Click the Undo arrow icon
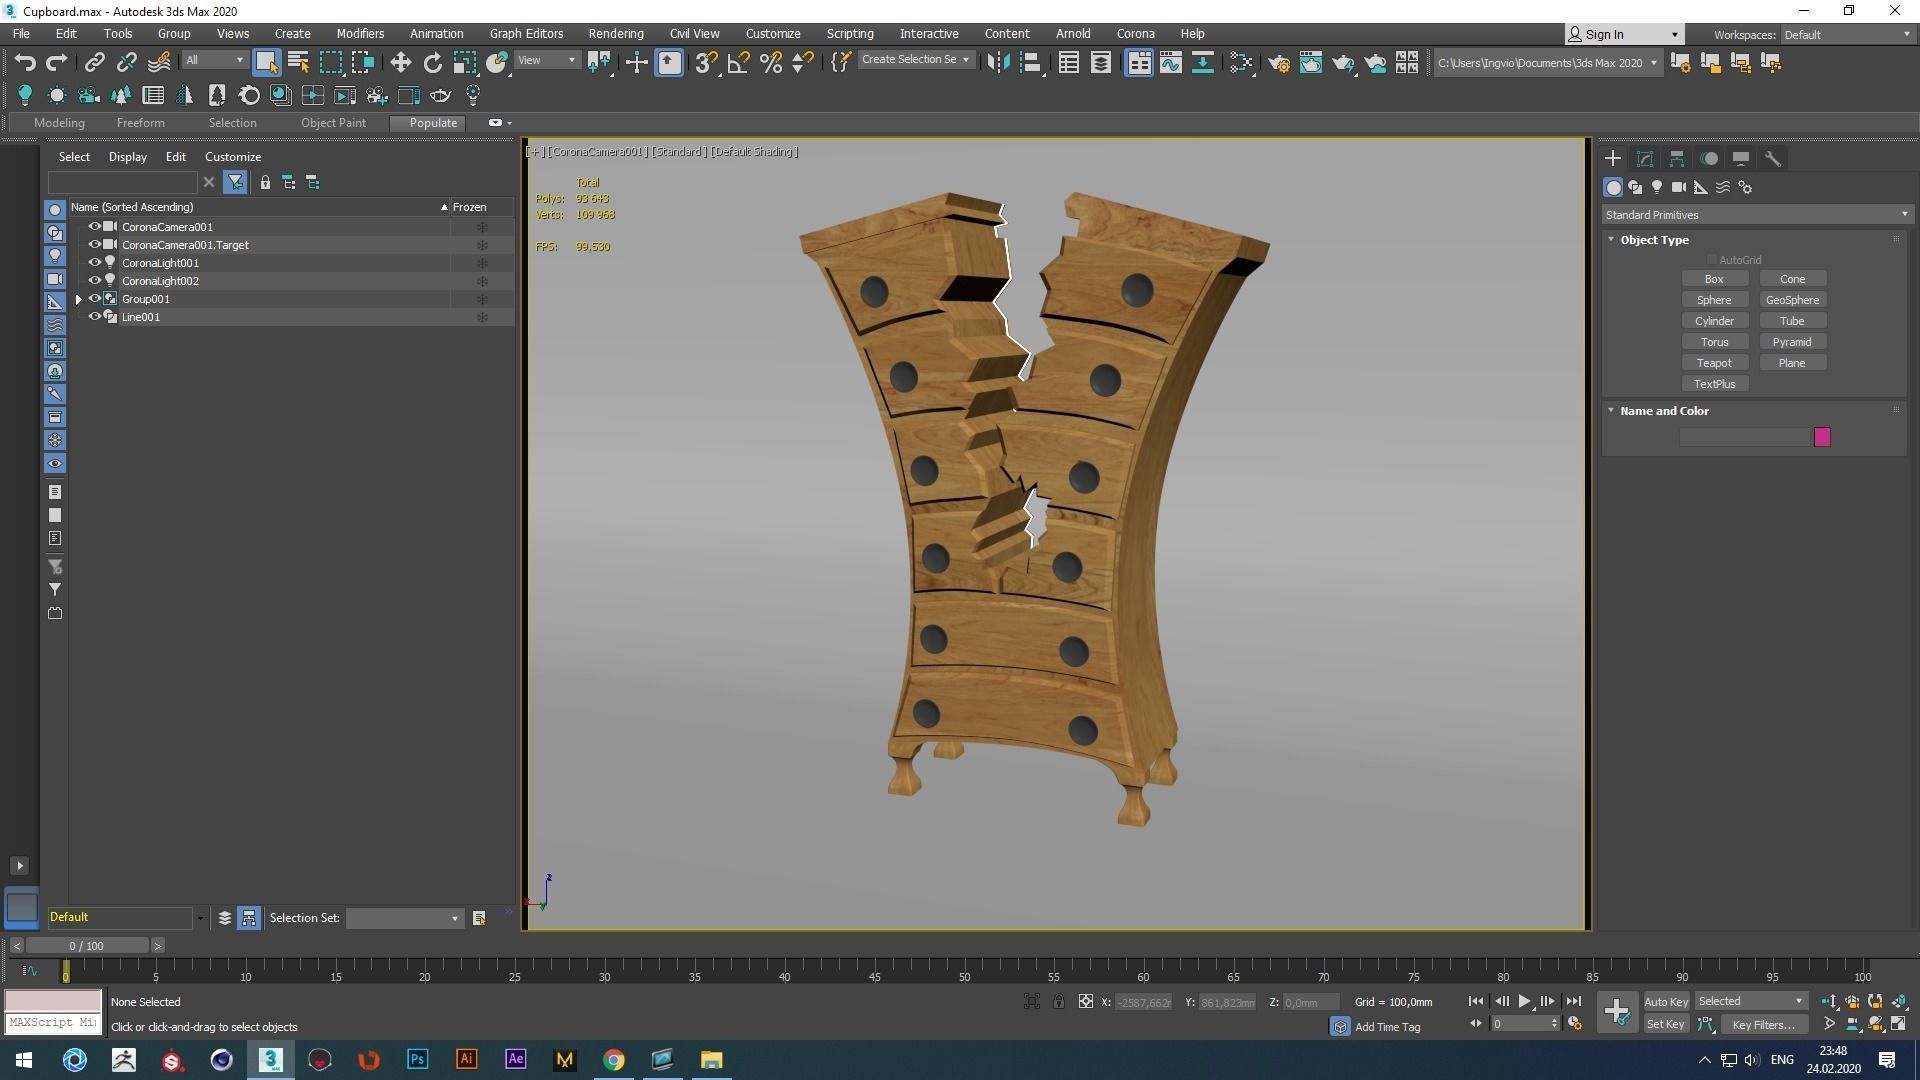Screen dimensions: 1920x1080 point(25,63)
